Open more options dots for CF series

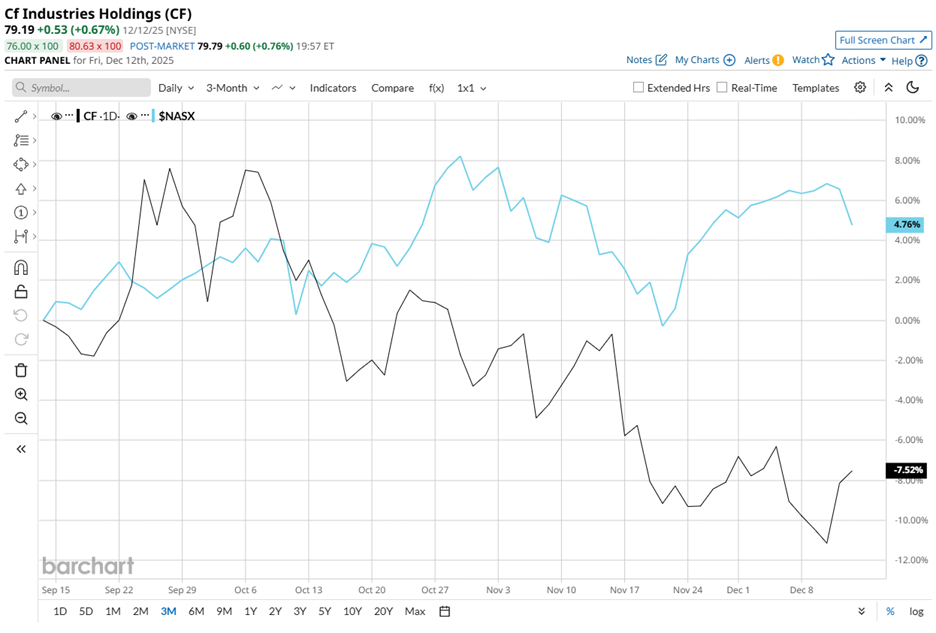(x=69, y=115)
